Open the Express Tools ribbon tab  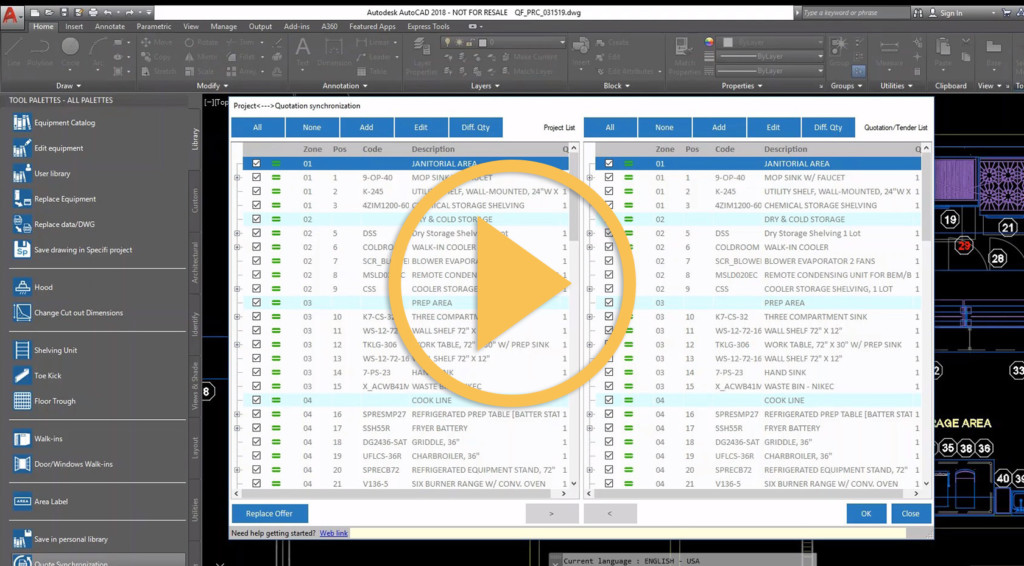[x=428, y=27]
